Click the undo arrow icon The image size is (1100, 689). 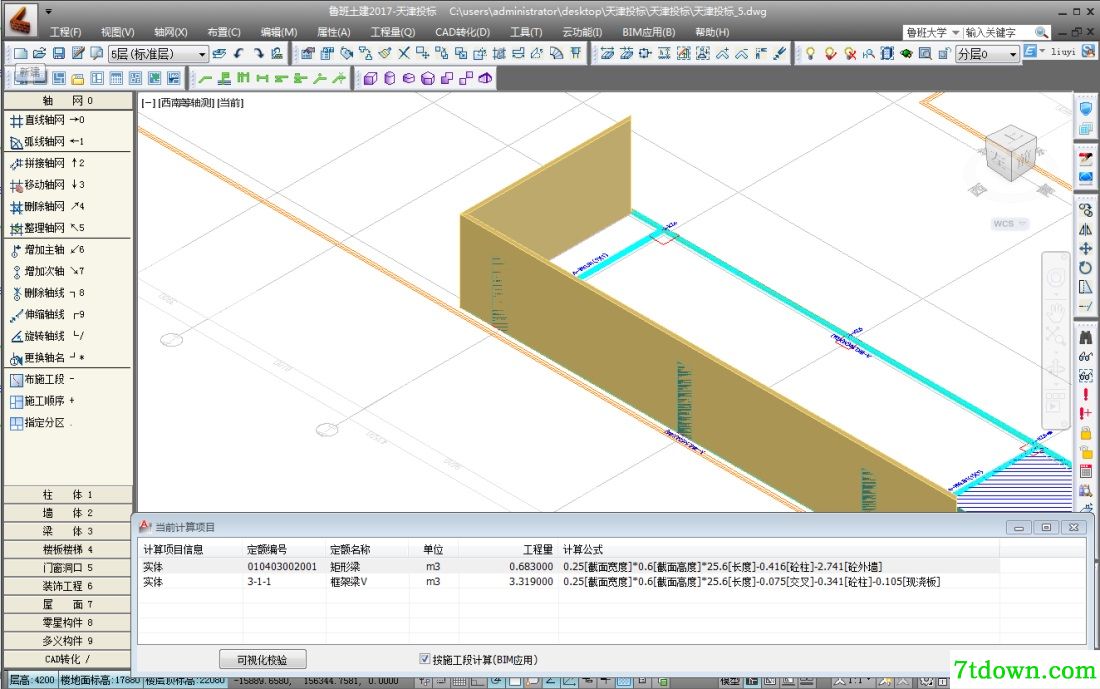(x=239, y=53)
